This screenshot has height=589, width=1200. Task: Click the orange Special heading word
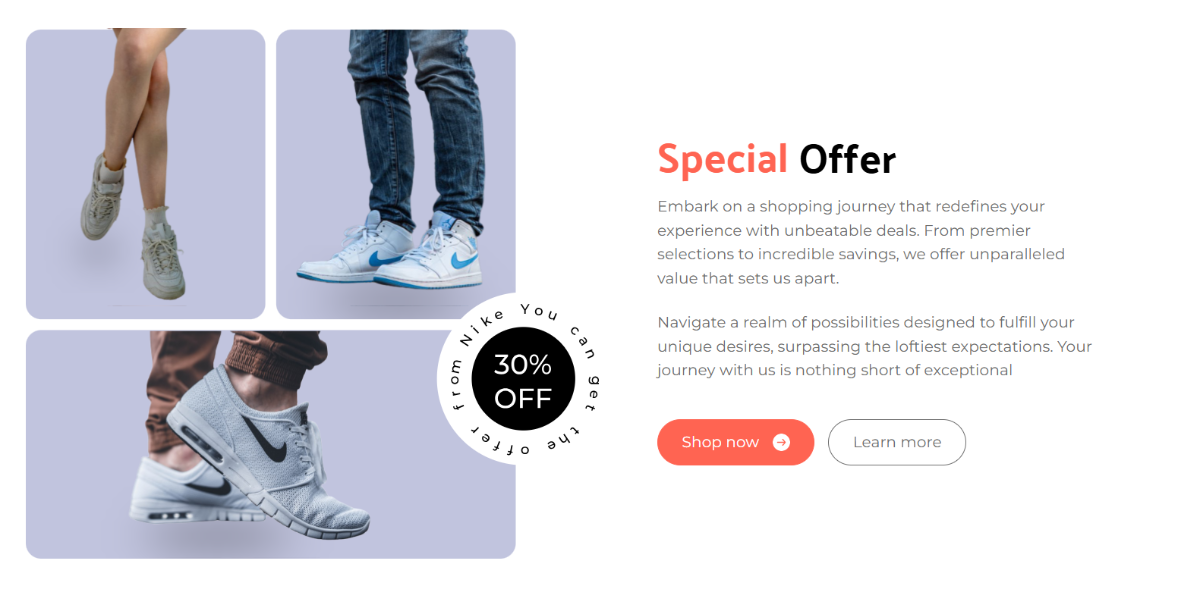[723, 159]
